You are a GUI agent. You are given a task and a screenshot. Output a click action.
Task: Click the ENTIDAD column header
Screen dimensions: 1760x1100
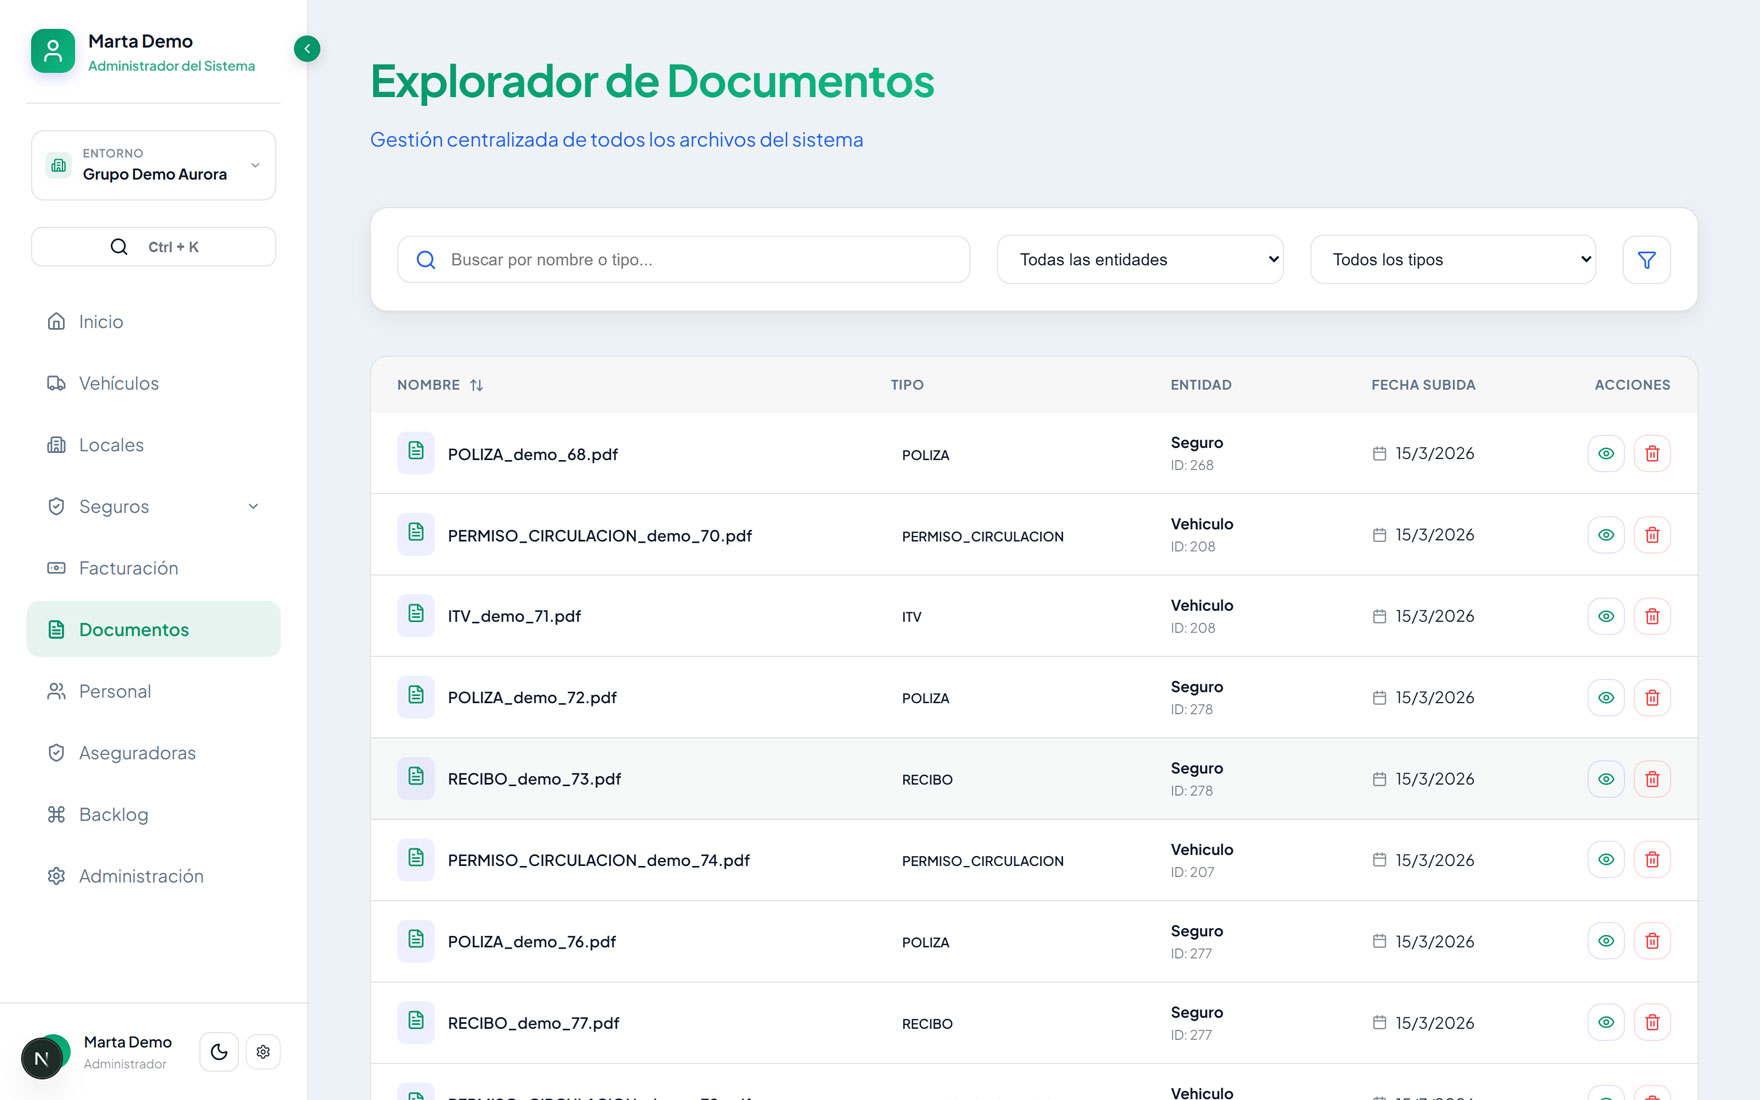(1201, 385)
